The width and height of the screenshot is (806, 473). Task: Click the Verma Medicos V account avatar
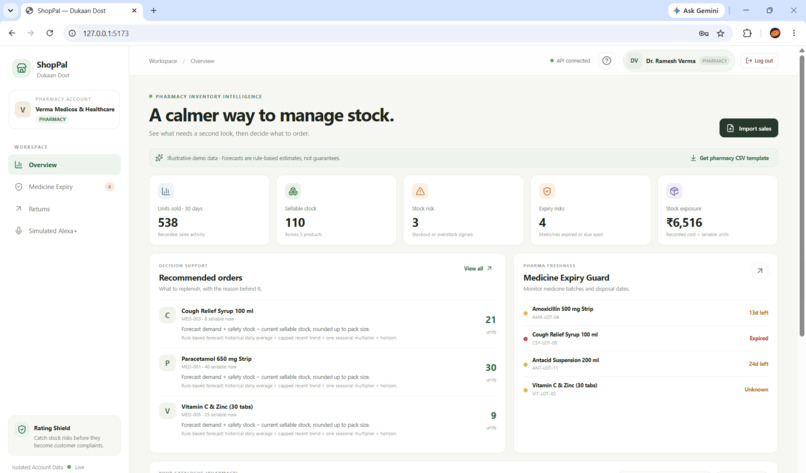pyautogui.click(x=23, y=110)
